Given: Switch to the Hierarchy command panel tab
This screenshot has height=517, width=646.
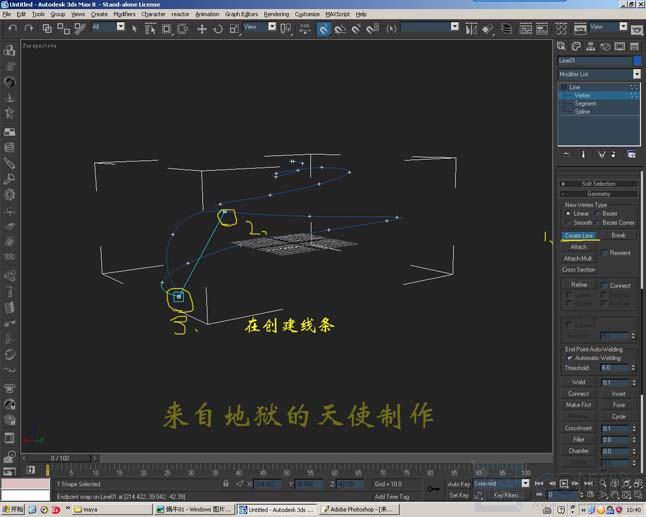Looking at the screenshot, I should pyautogui.click(x=590, y=46).
